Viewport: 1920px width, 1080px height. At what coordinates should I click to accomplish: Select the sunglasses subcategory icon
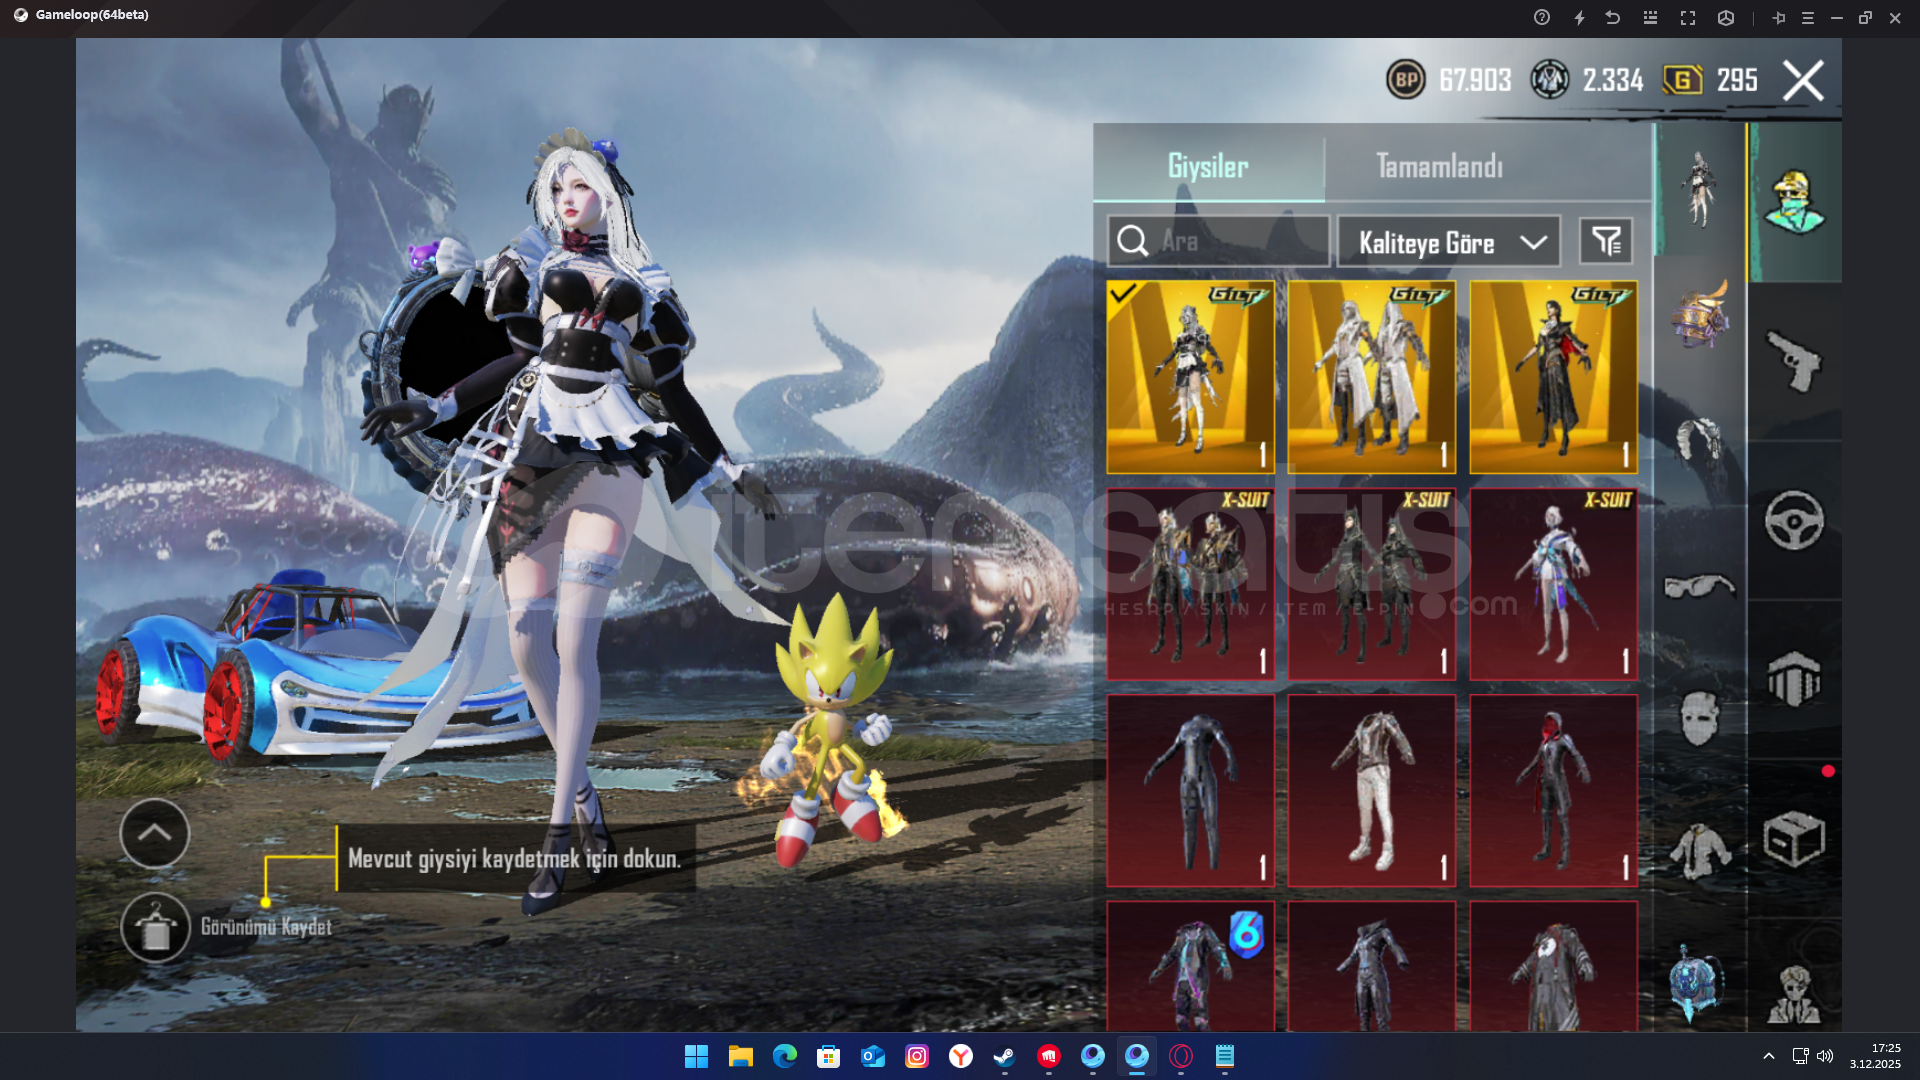coord(1699,585)
